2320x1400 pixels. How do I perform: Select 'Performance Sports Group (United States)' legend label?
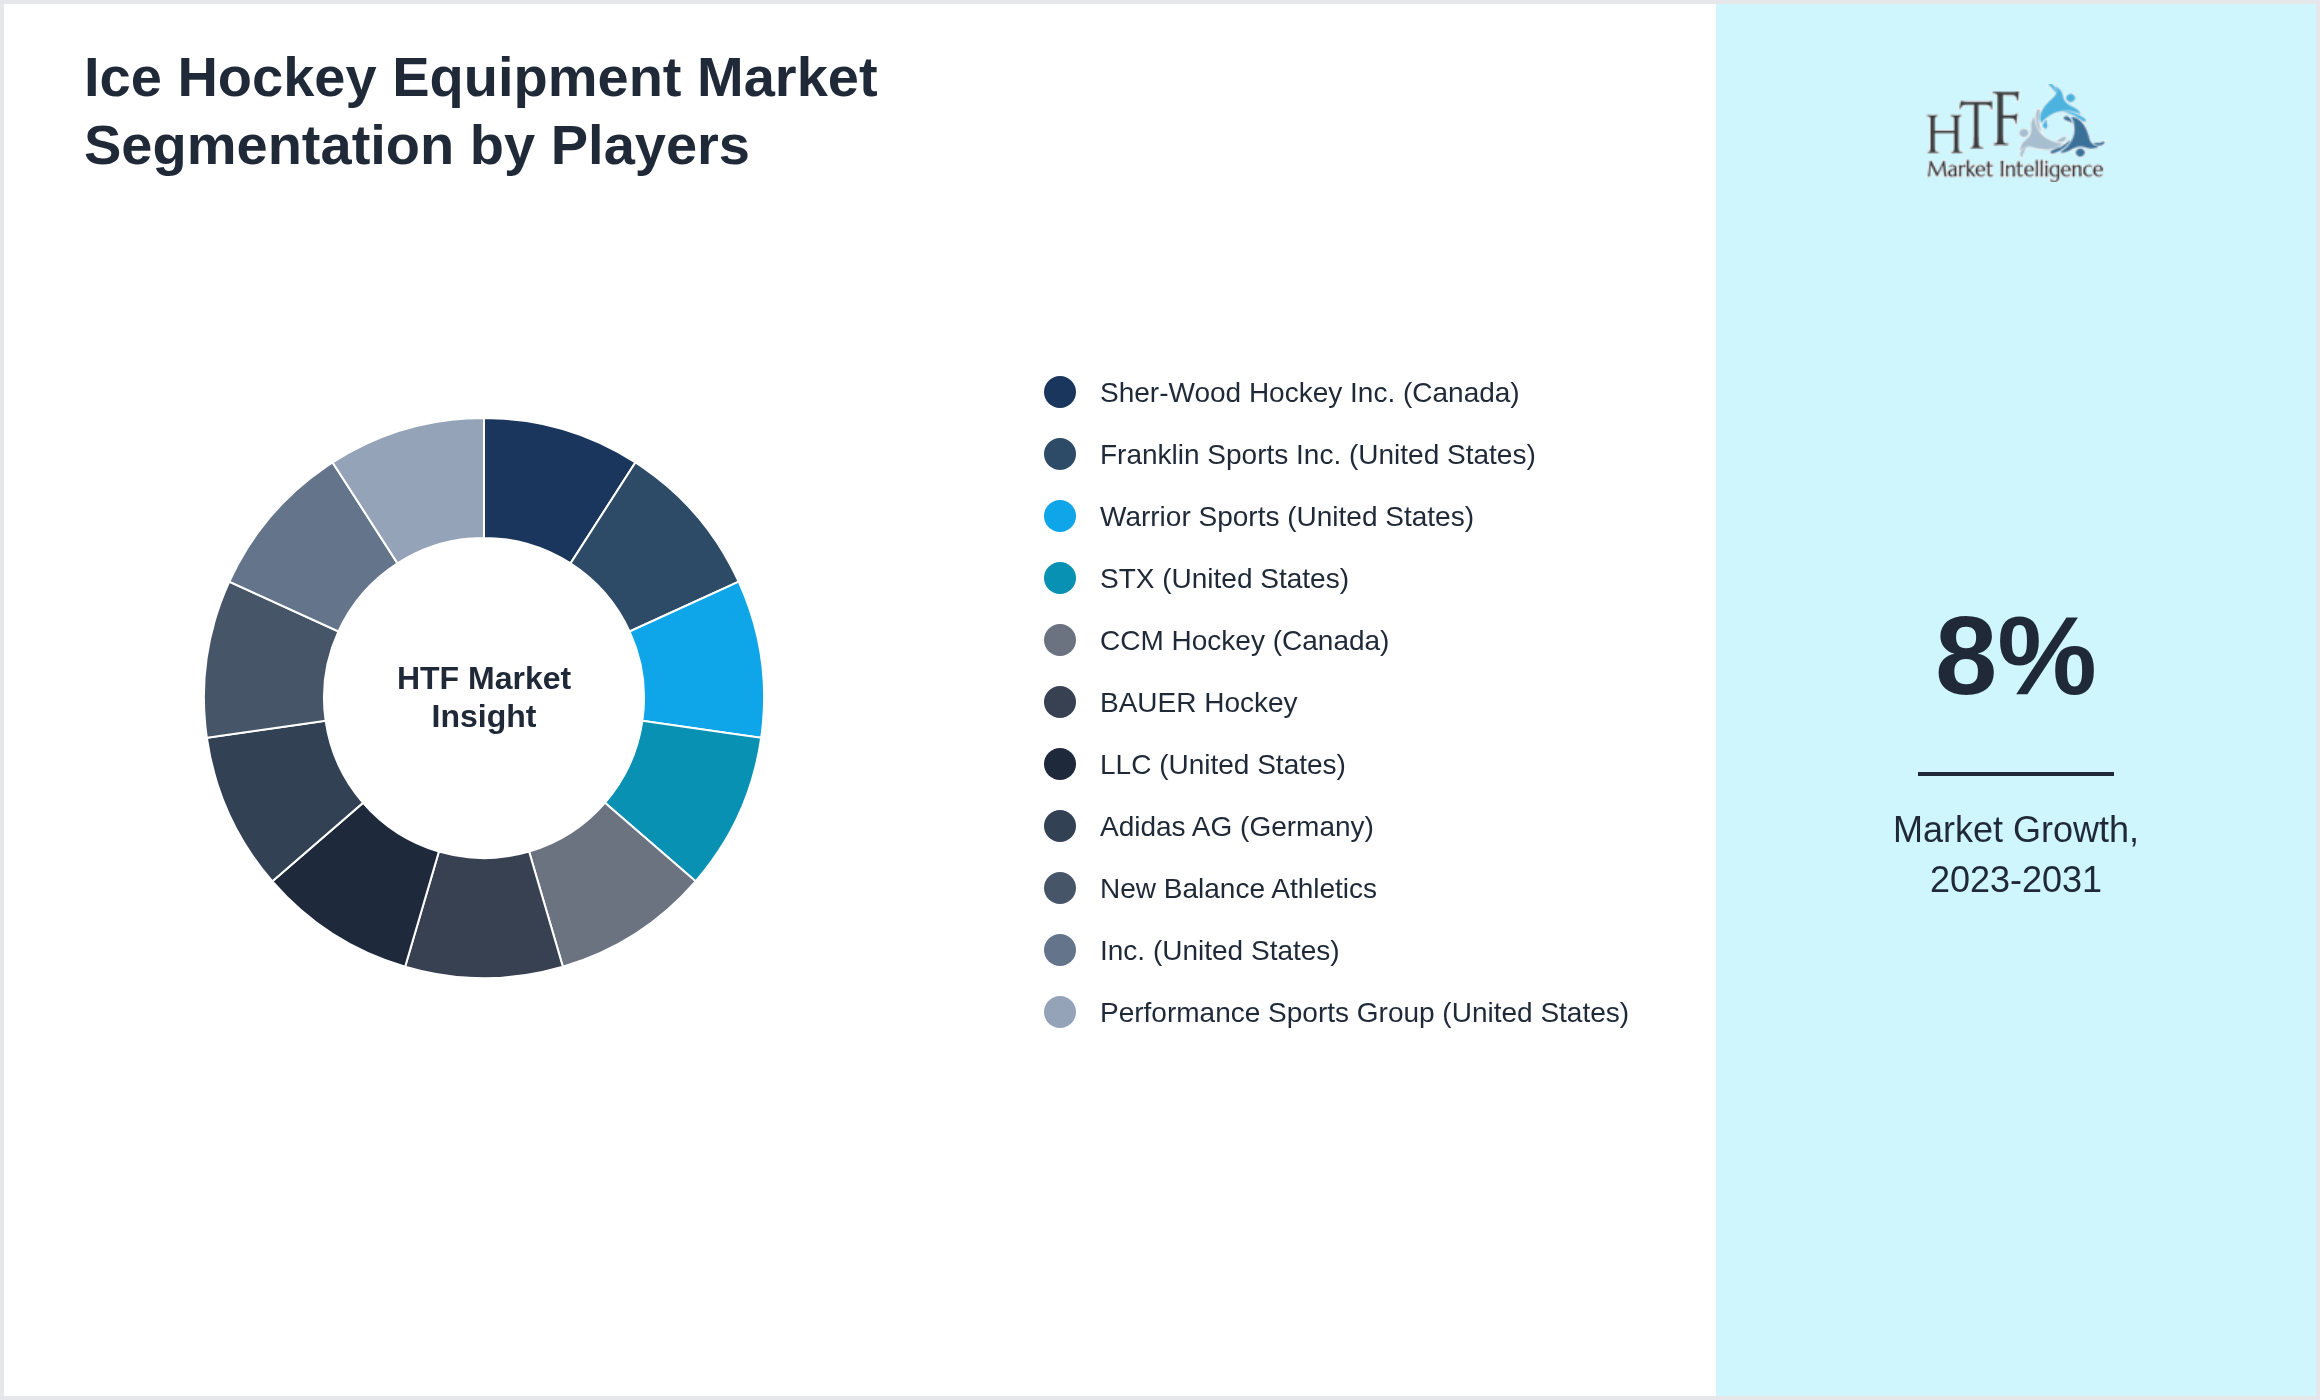1364,1013
